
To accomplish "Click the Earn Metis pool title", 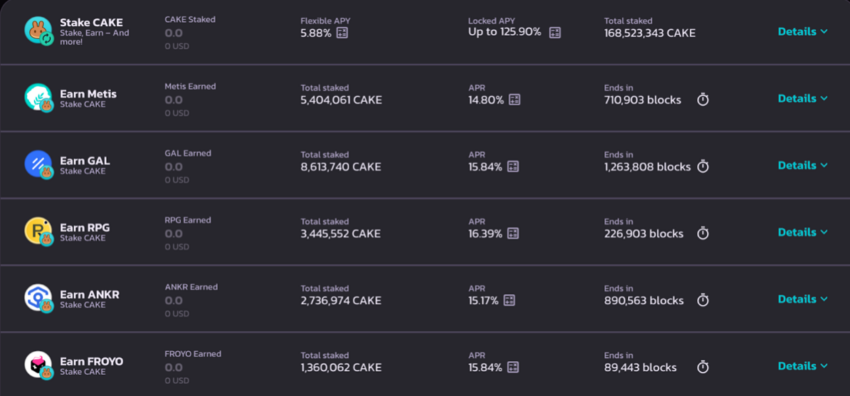I will (x=88, y=94).
